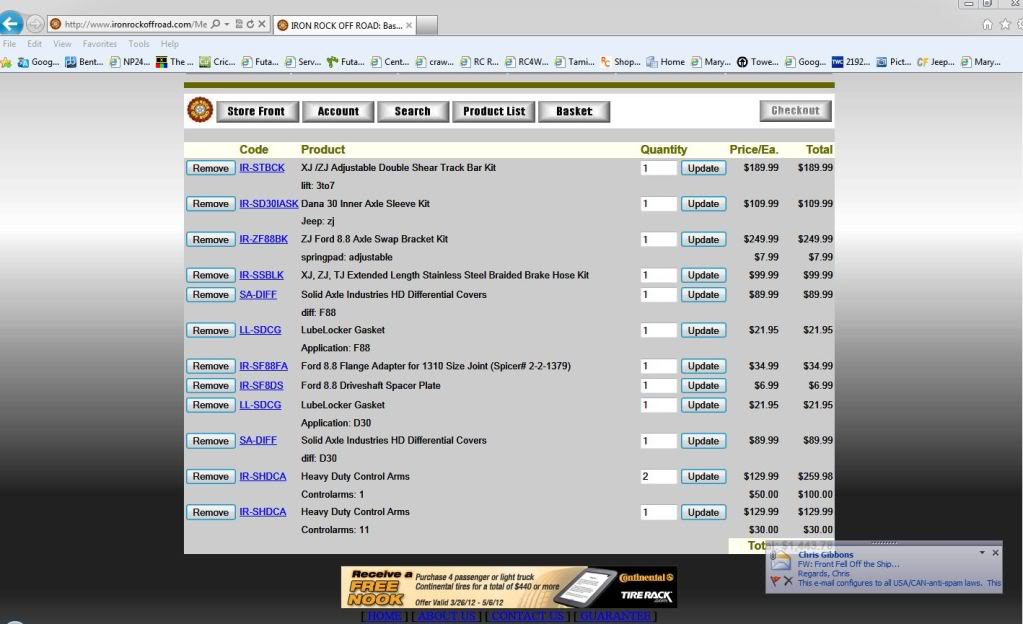Open the NP24... bookmark

(x=130, y=62)
